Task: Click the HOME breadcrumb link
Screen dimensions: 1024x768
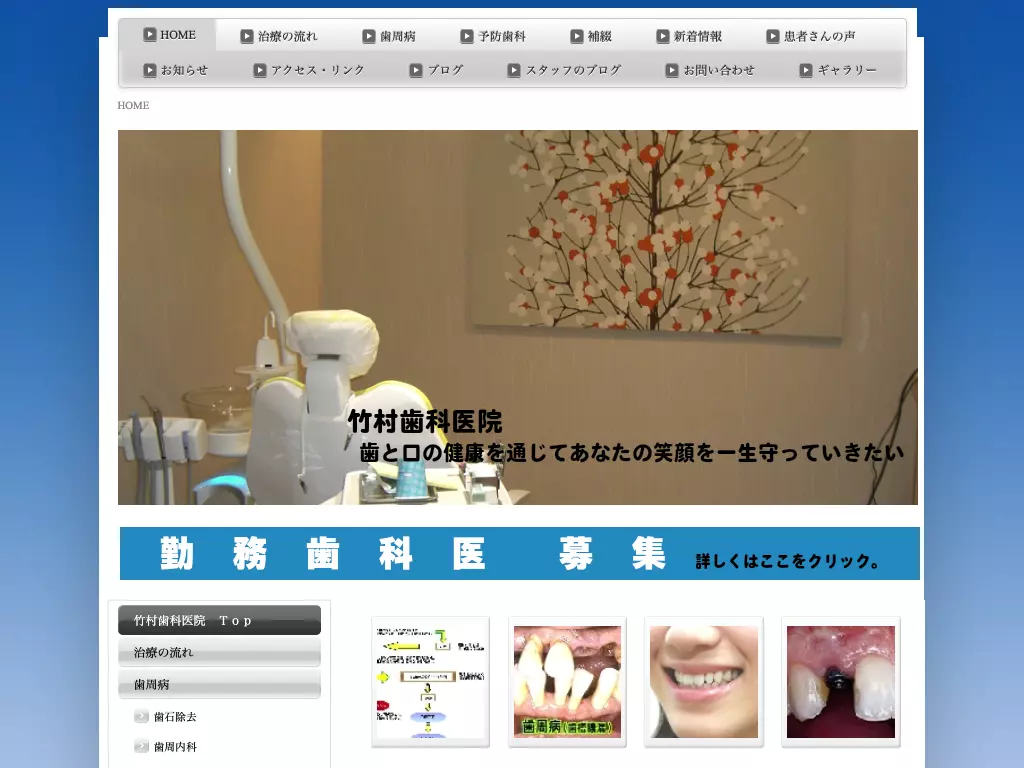Action: point(133,105)
